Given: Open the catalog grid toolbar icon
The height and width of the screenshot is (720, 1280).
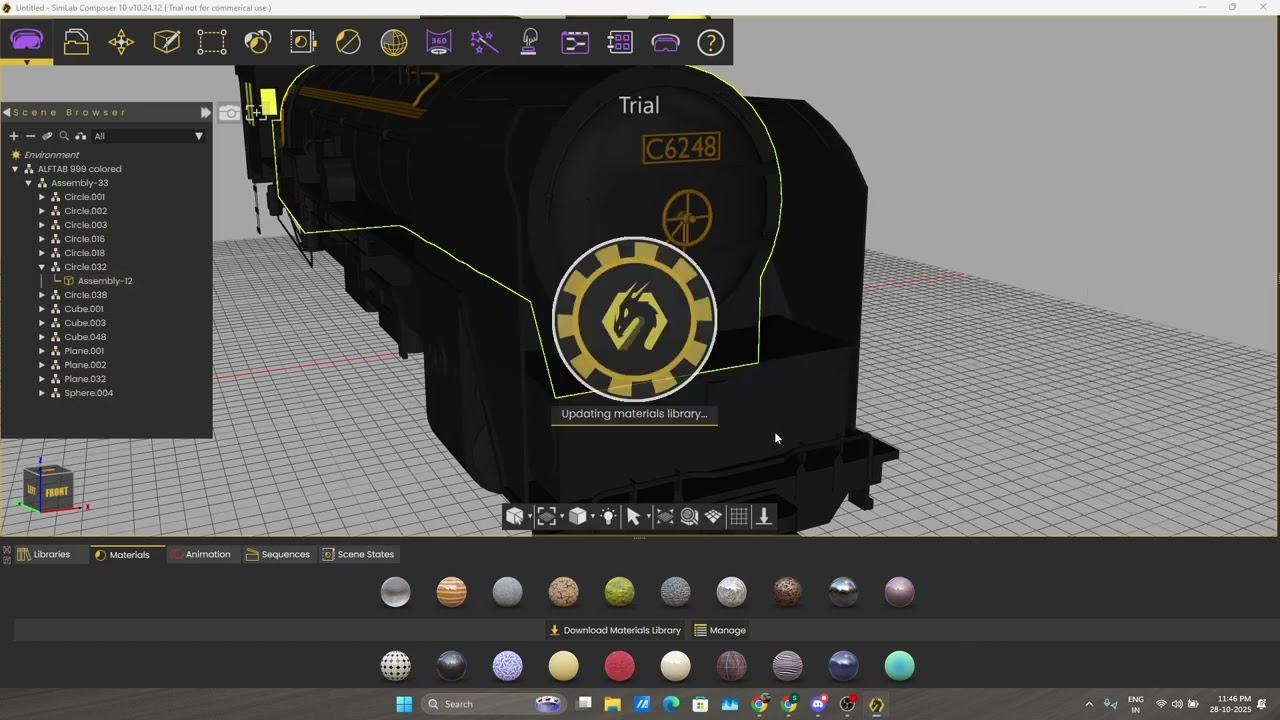Looking at the screenshot, I should [620, 42].
